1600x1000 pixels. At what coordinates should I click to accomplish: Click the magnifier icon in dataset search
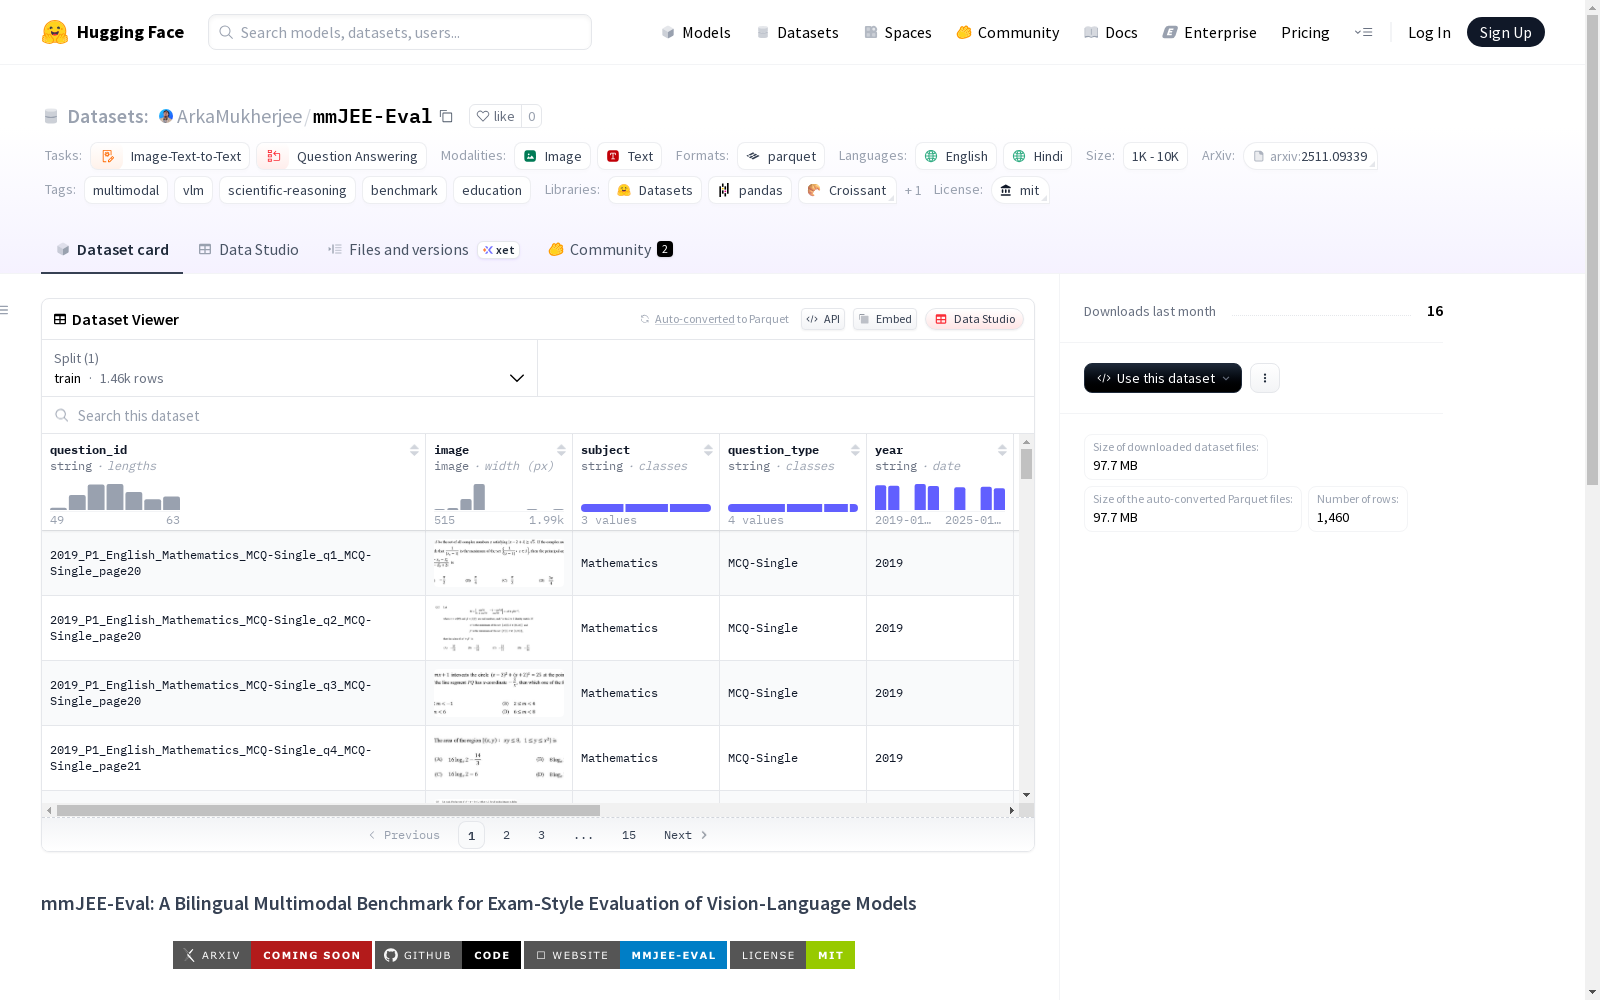(62, 415)
